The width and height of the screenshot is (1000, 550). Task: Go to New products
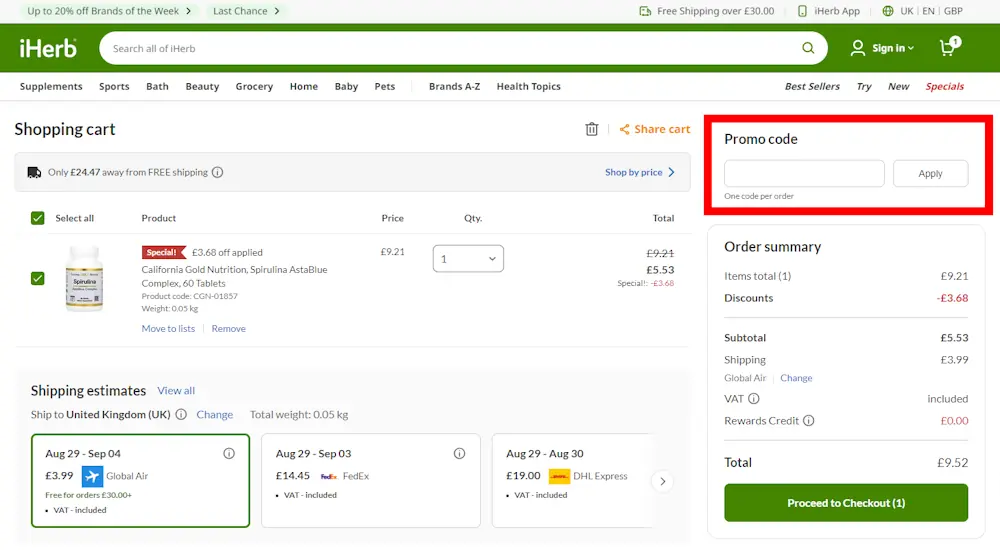tap(899, 86)
